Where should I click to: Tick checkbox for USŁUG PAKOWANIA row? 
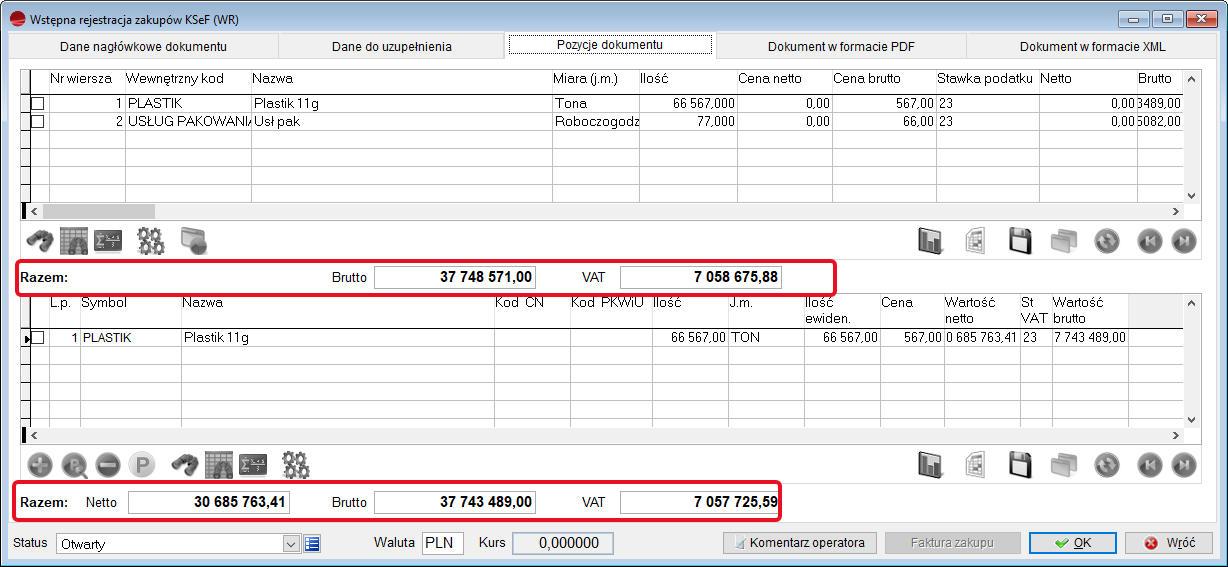38,121
